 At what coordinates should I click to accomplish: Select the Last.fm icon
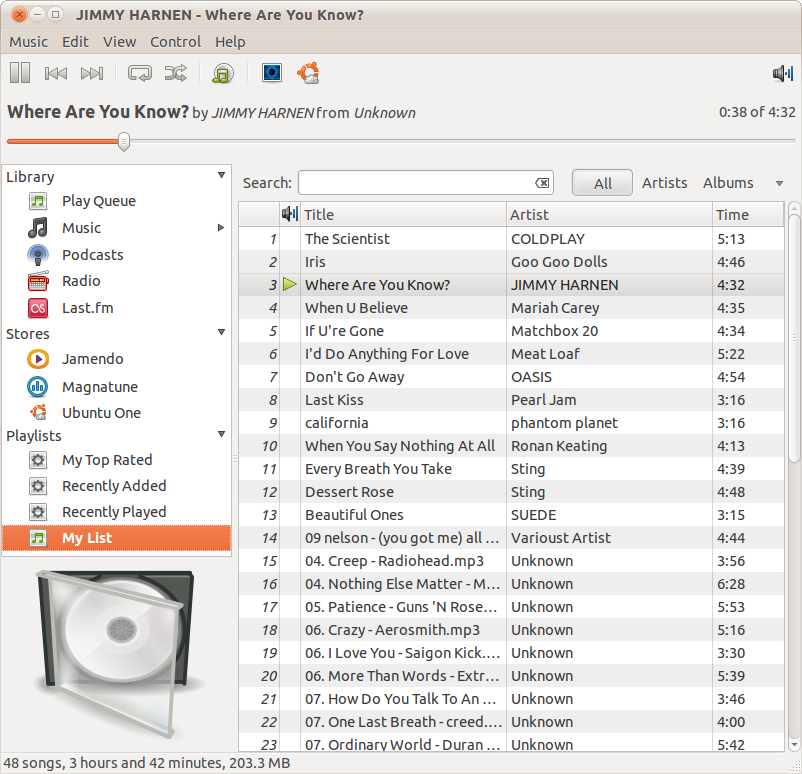(38, 308)
